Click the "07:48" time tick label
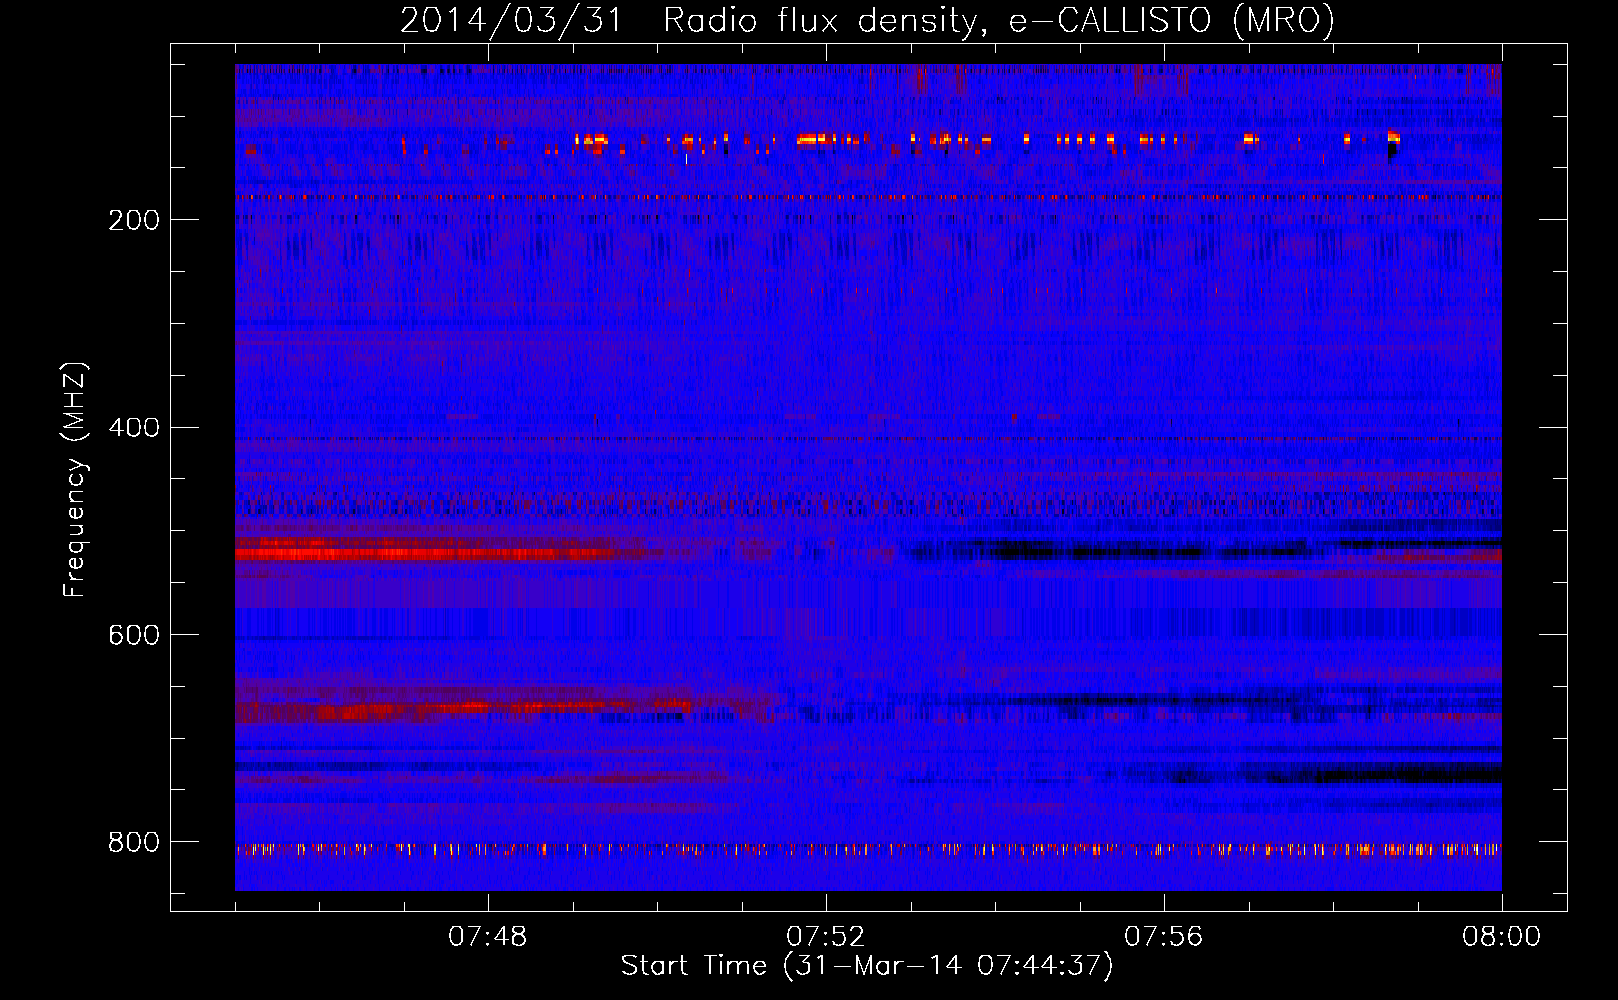Image resolution: width=1618 pixels, height=1000 pixels. tap(488, 937)
